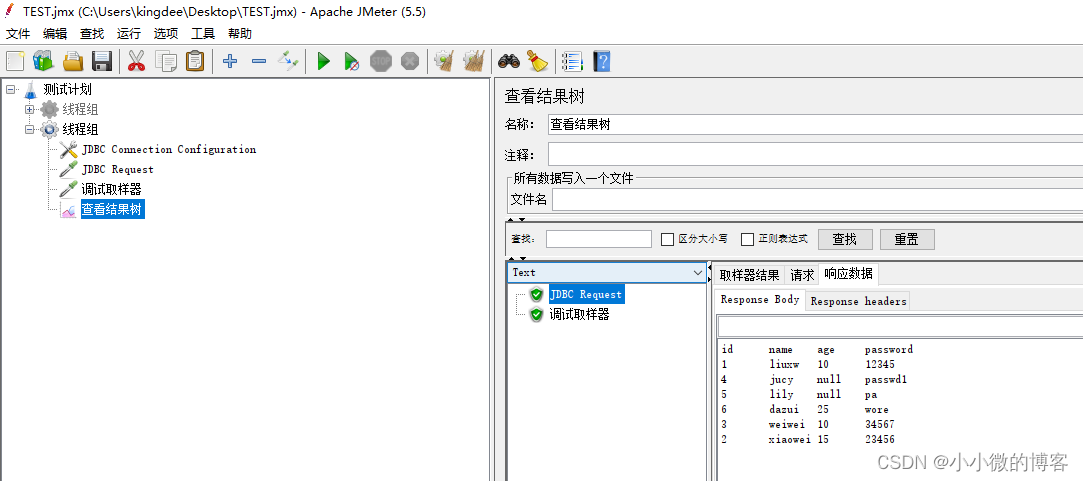Viewport: 1083px width, 481px height.
Task: Switch to Response Body tab
Action: click(x=760, y=300)
